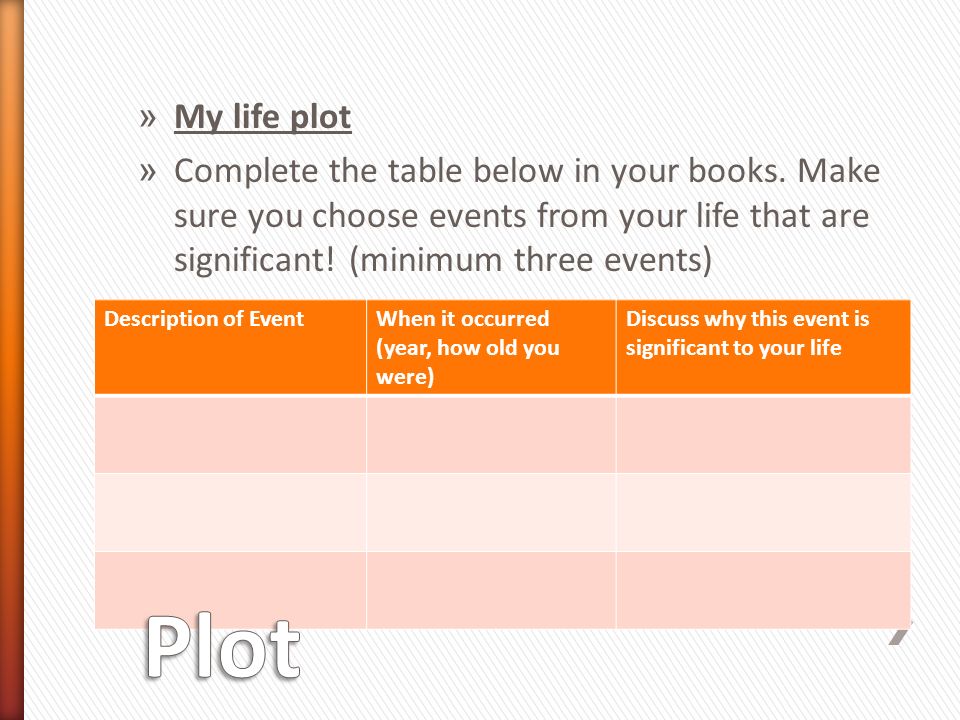Select the 'Discuss why this event is significant' header
The width and height of the screenshot is (960, 720).
tap(763, 347)
